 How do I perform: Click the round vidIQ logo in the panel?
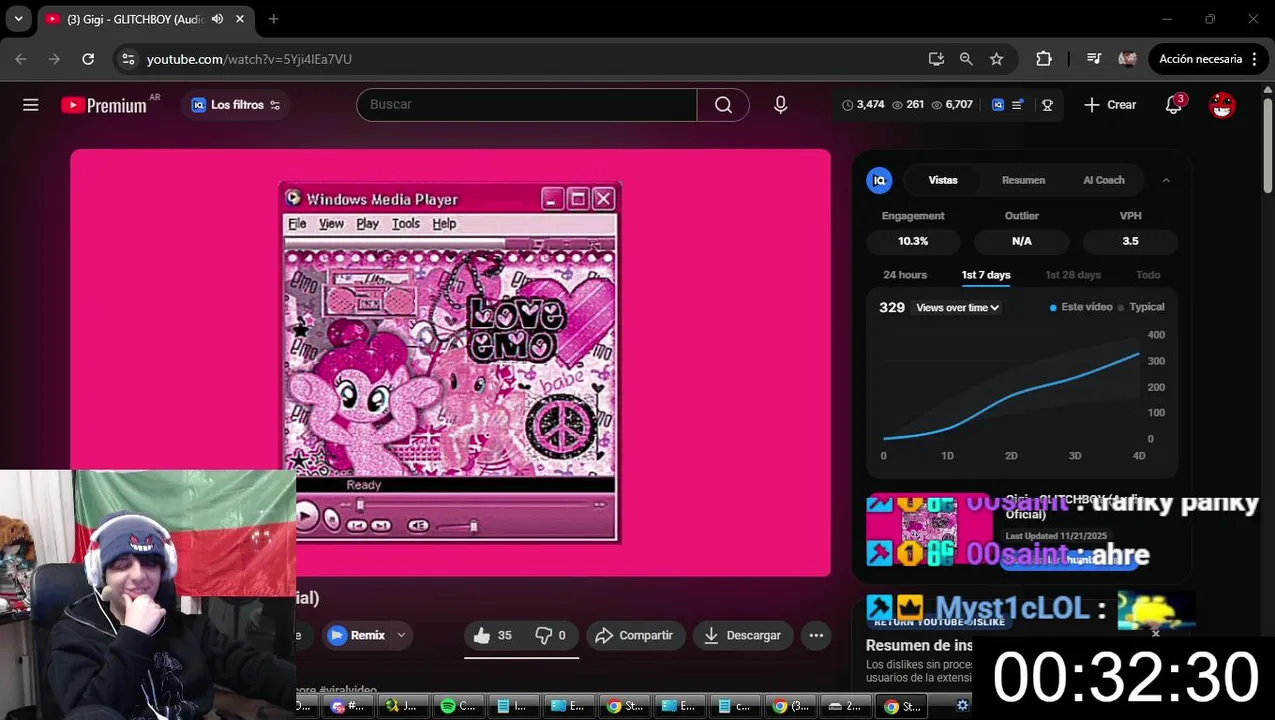pyautogui.click(x=879, y=180)
